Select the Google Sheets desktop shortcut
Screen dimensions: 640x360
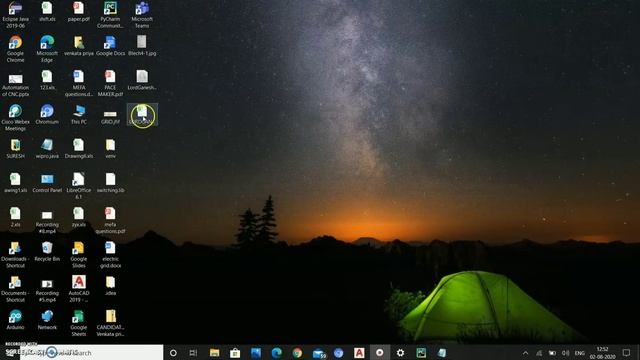tap(78, 324)
